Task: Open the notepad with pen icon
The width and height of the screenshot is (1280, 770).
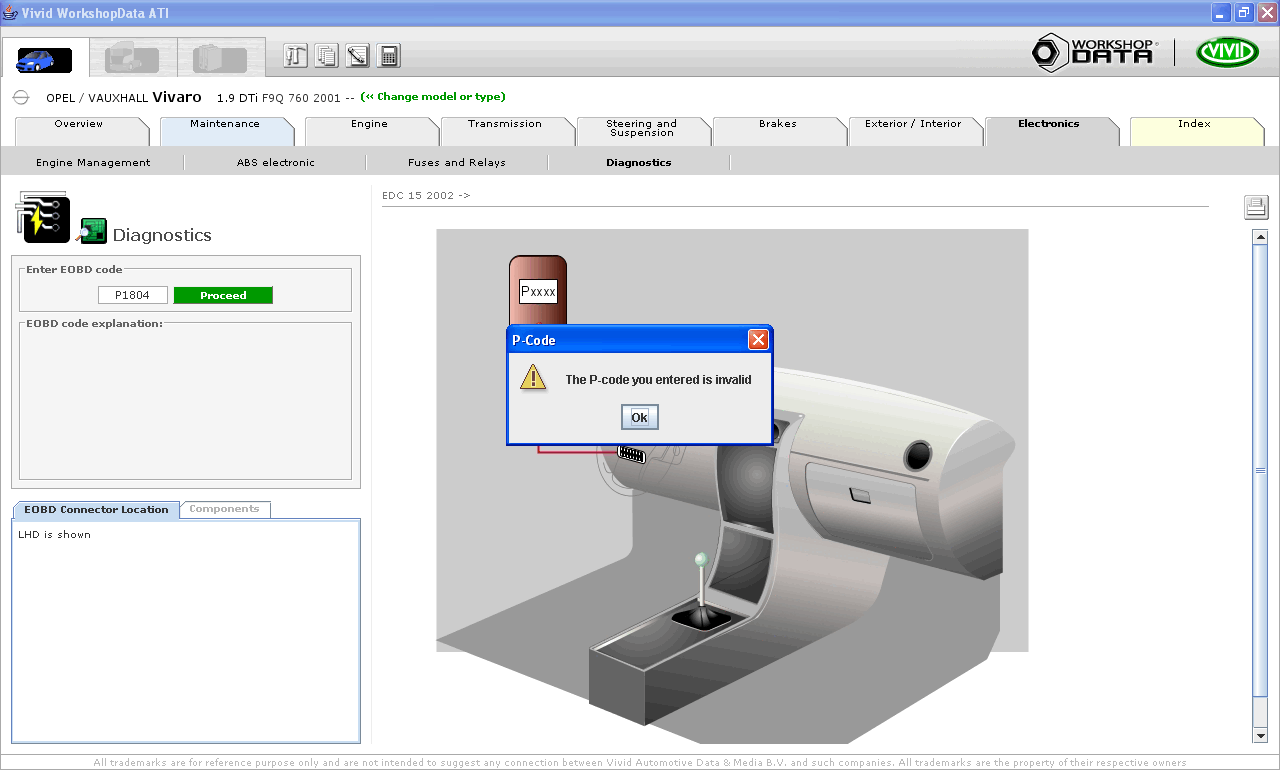Action: click(x=358, y=56)
